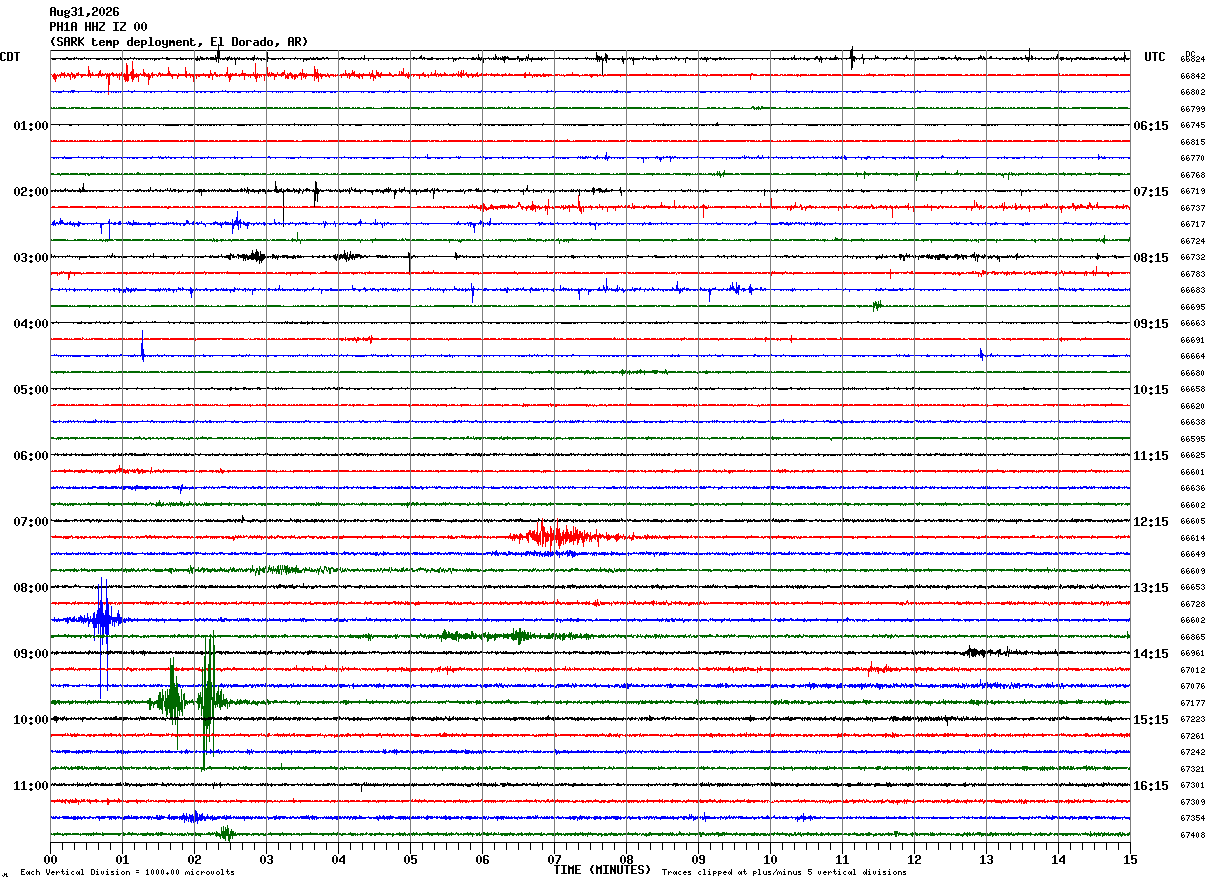This screenshot has height=886, width=1210.
Task: Select the tall green burst near minute 2
Action: click(x=207, y=701)
